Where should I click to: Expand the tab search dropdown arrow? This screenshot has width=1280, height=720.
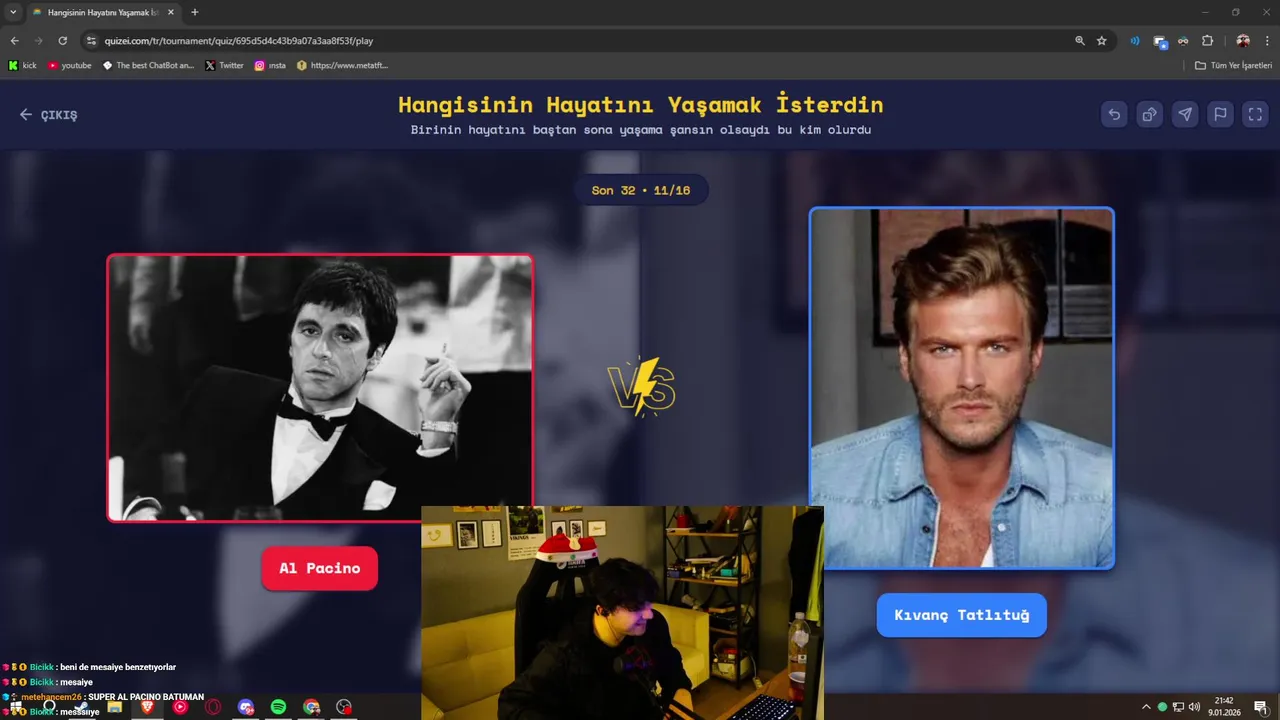(x=13, y=12)
